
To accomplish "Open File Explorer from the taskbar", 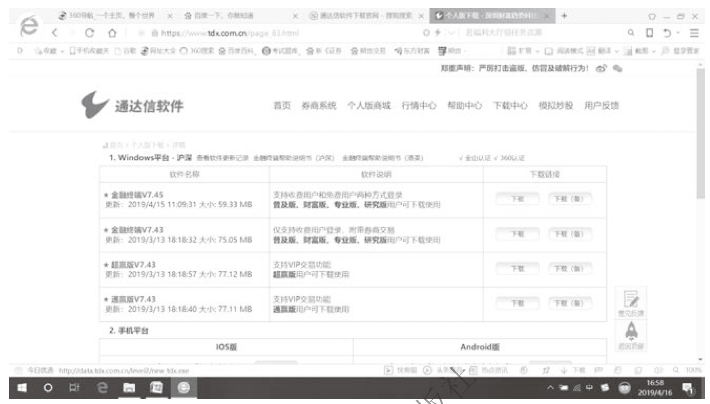I will point(129,388).
